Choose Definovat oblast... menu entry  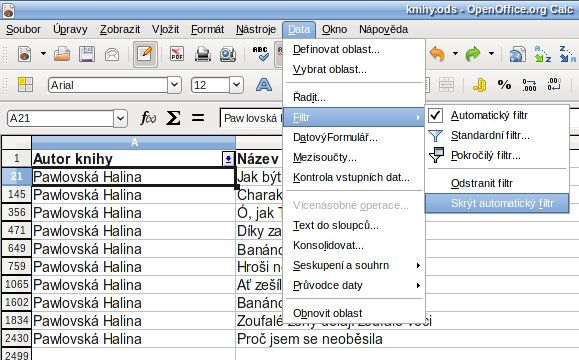(354, 49)
